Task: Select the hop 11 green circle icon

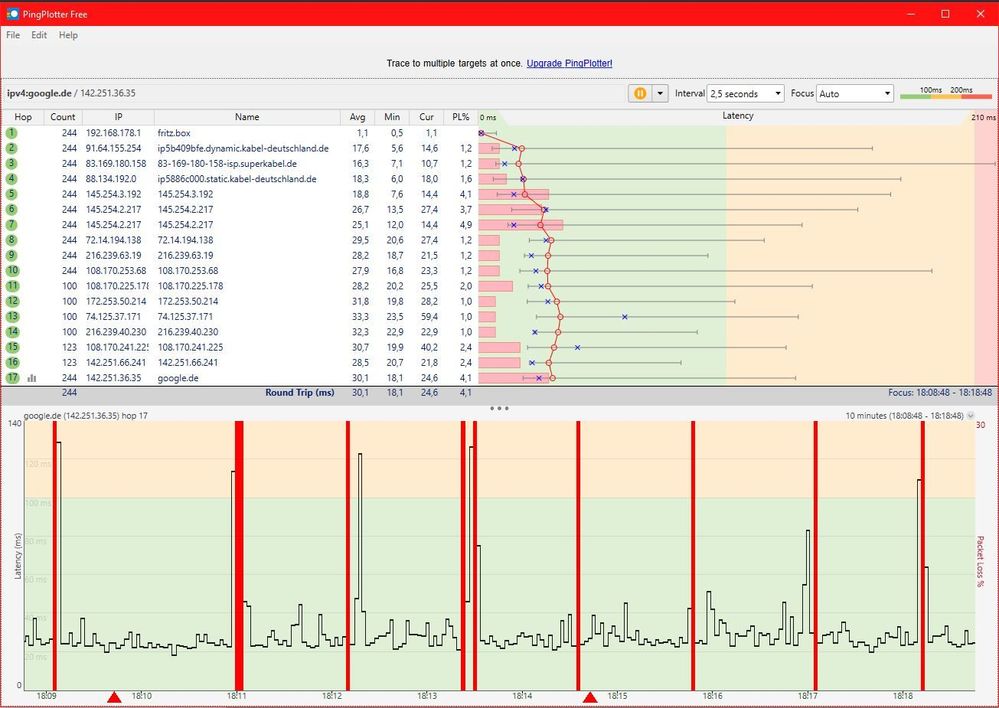Action: click(x=12, y=286)
